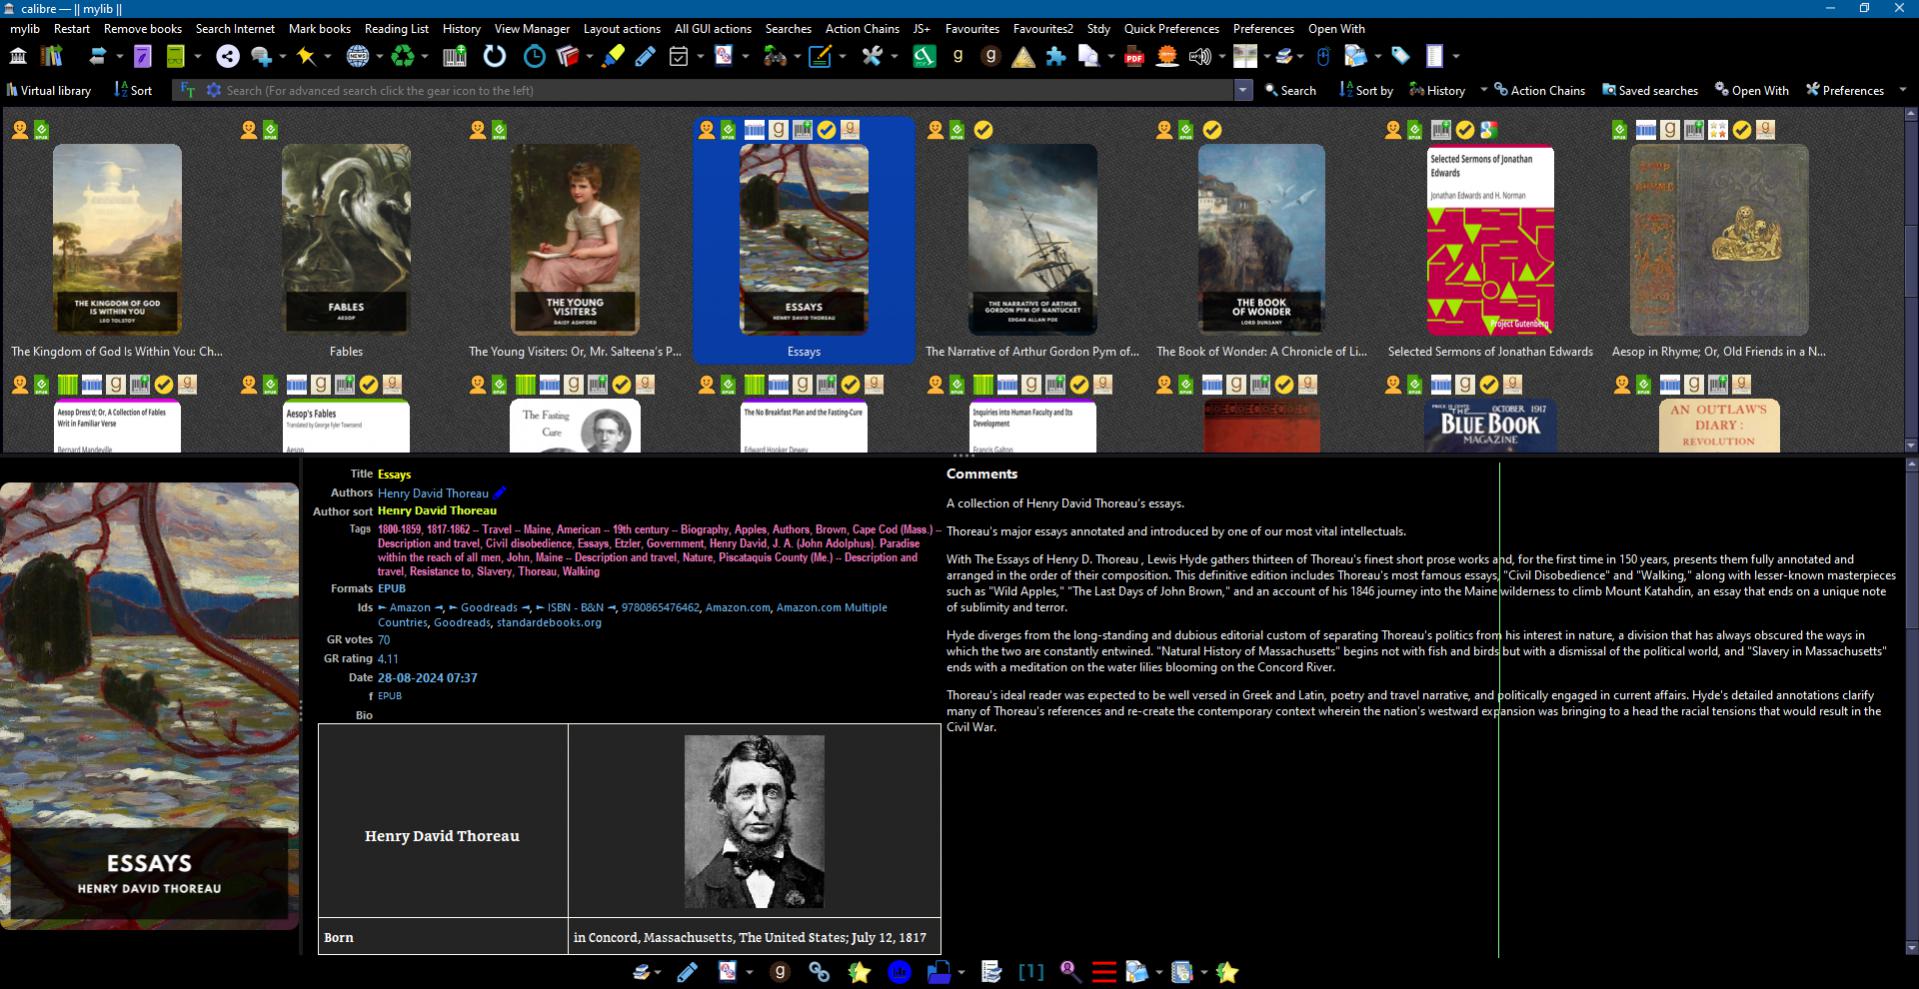This screenshot has width=1919, height=989.
Task: Click the yellow warning triangle icon
Action: pyautogui.click(x=1023, y=57)
